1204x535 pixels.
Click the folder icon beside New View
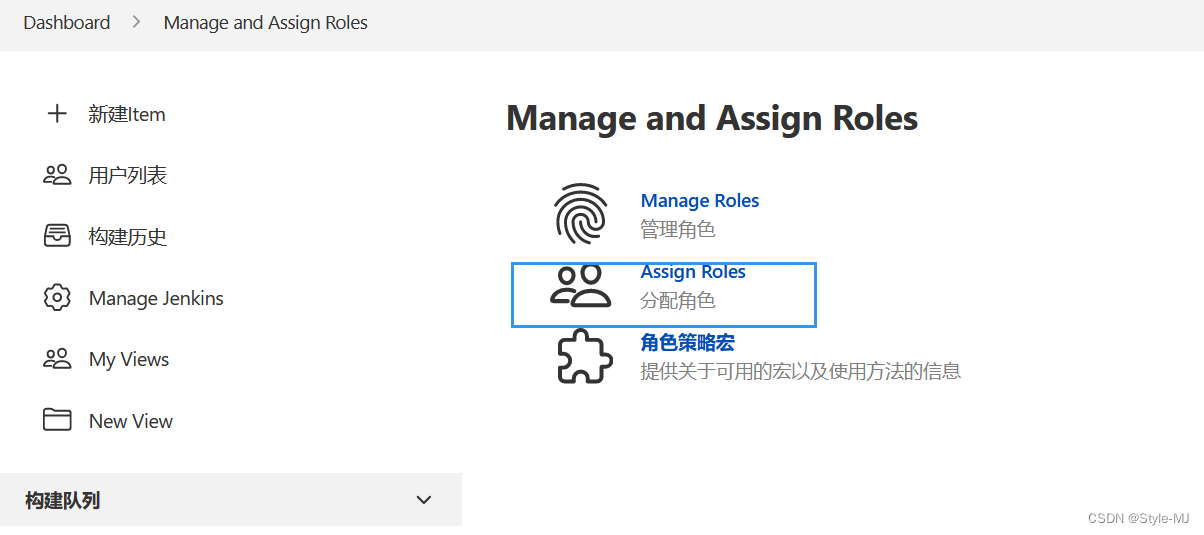[x=57, y=420]
